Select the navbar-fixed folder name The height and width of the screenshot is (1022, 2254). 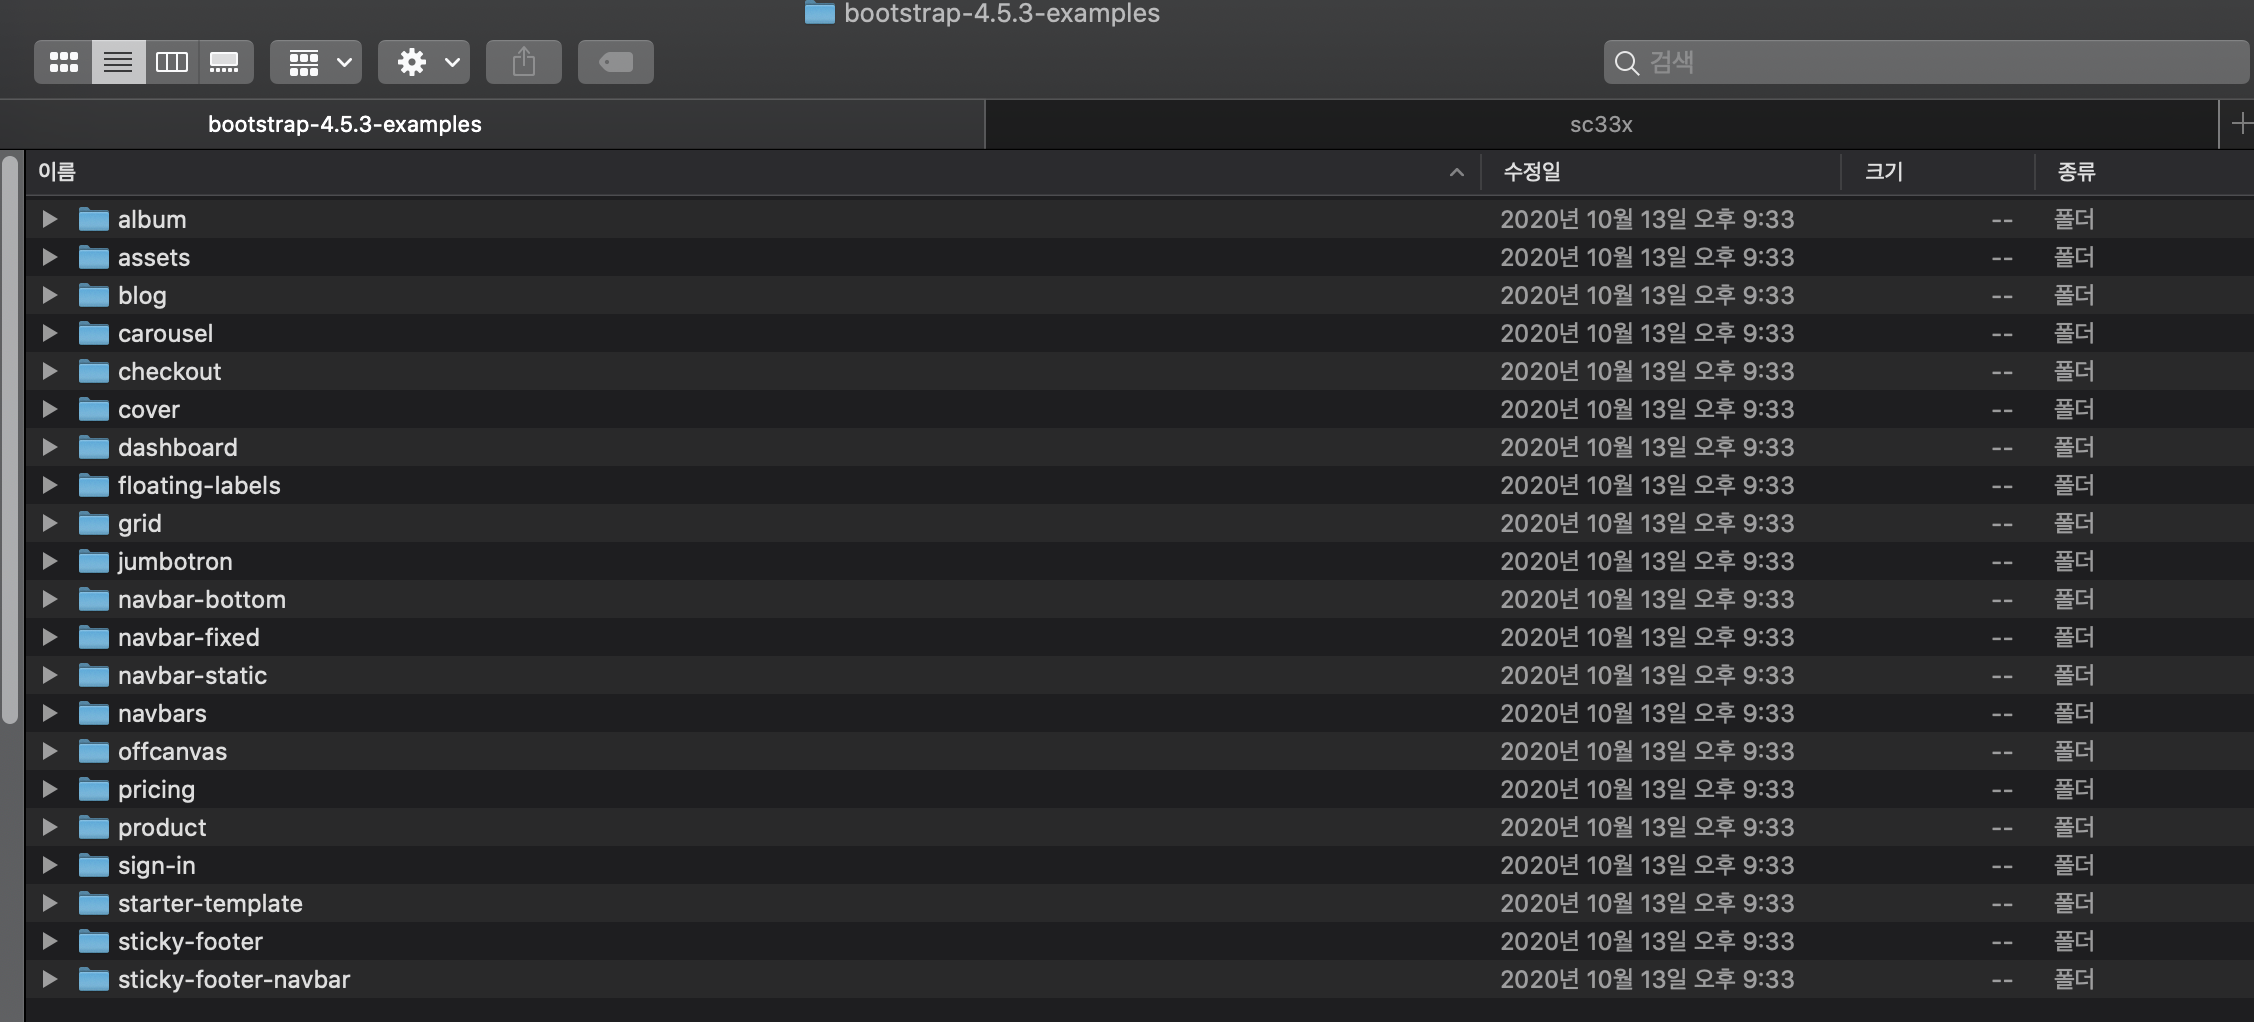[189, 637]
